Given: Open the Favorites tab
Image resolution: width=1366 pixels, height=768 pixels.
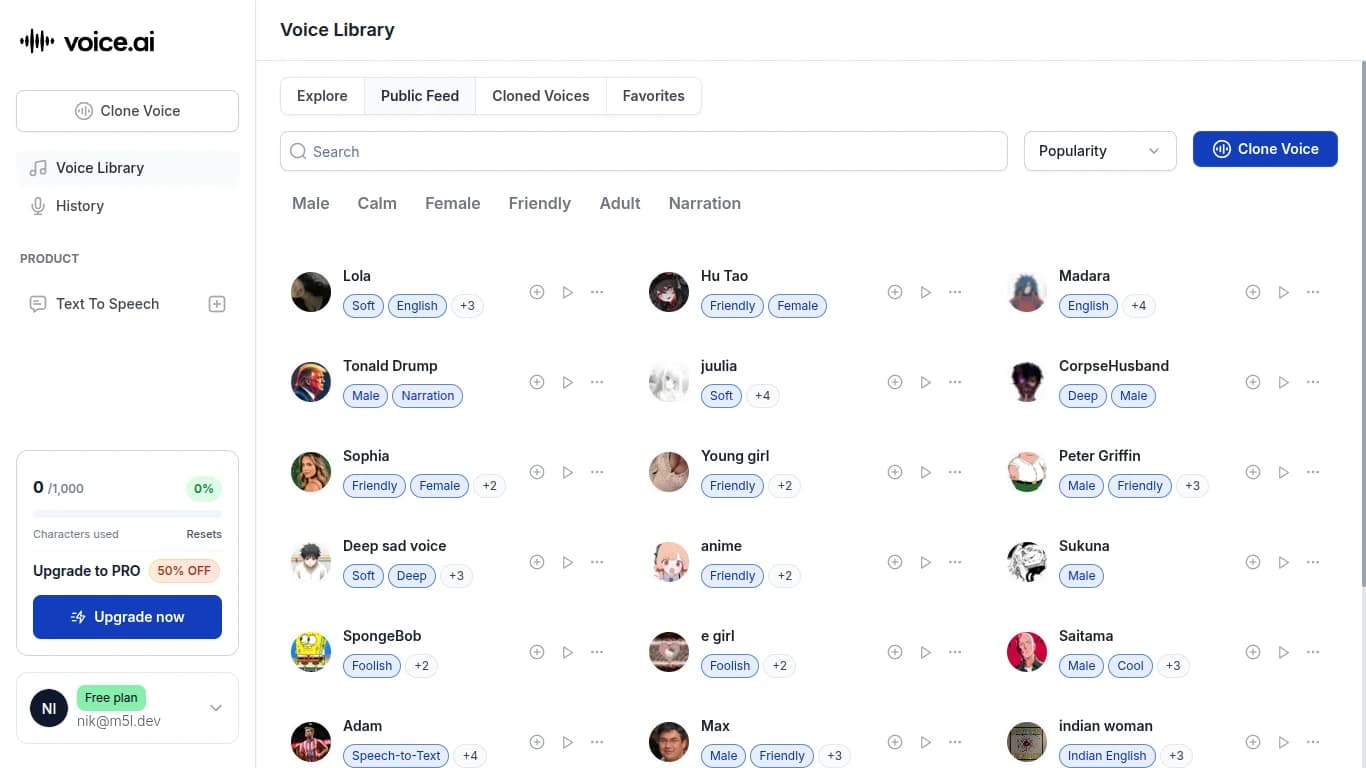Looking at the screenshot, I should coord(654,96).
